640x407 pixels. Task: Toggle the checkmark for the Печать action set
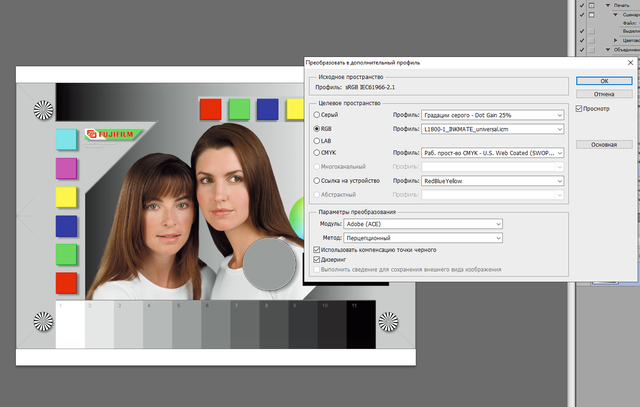point(582,5)
